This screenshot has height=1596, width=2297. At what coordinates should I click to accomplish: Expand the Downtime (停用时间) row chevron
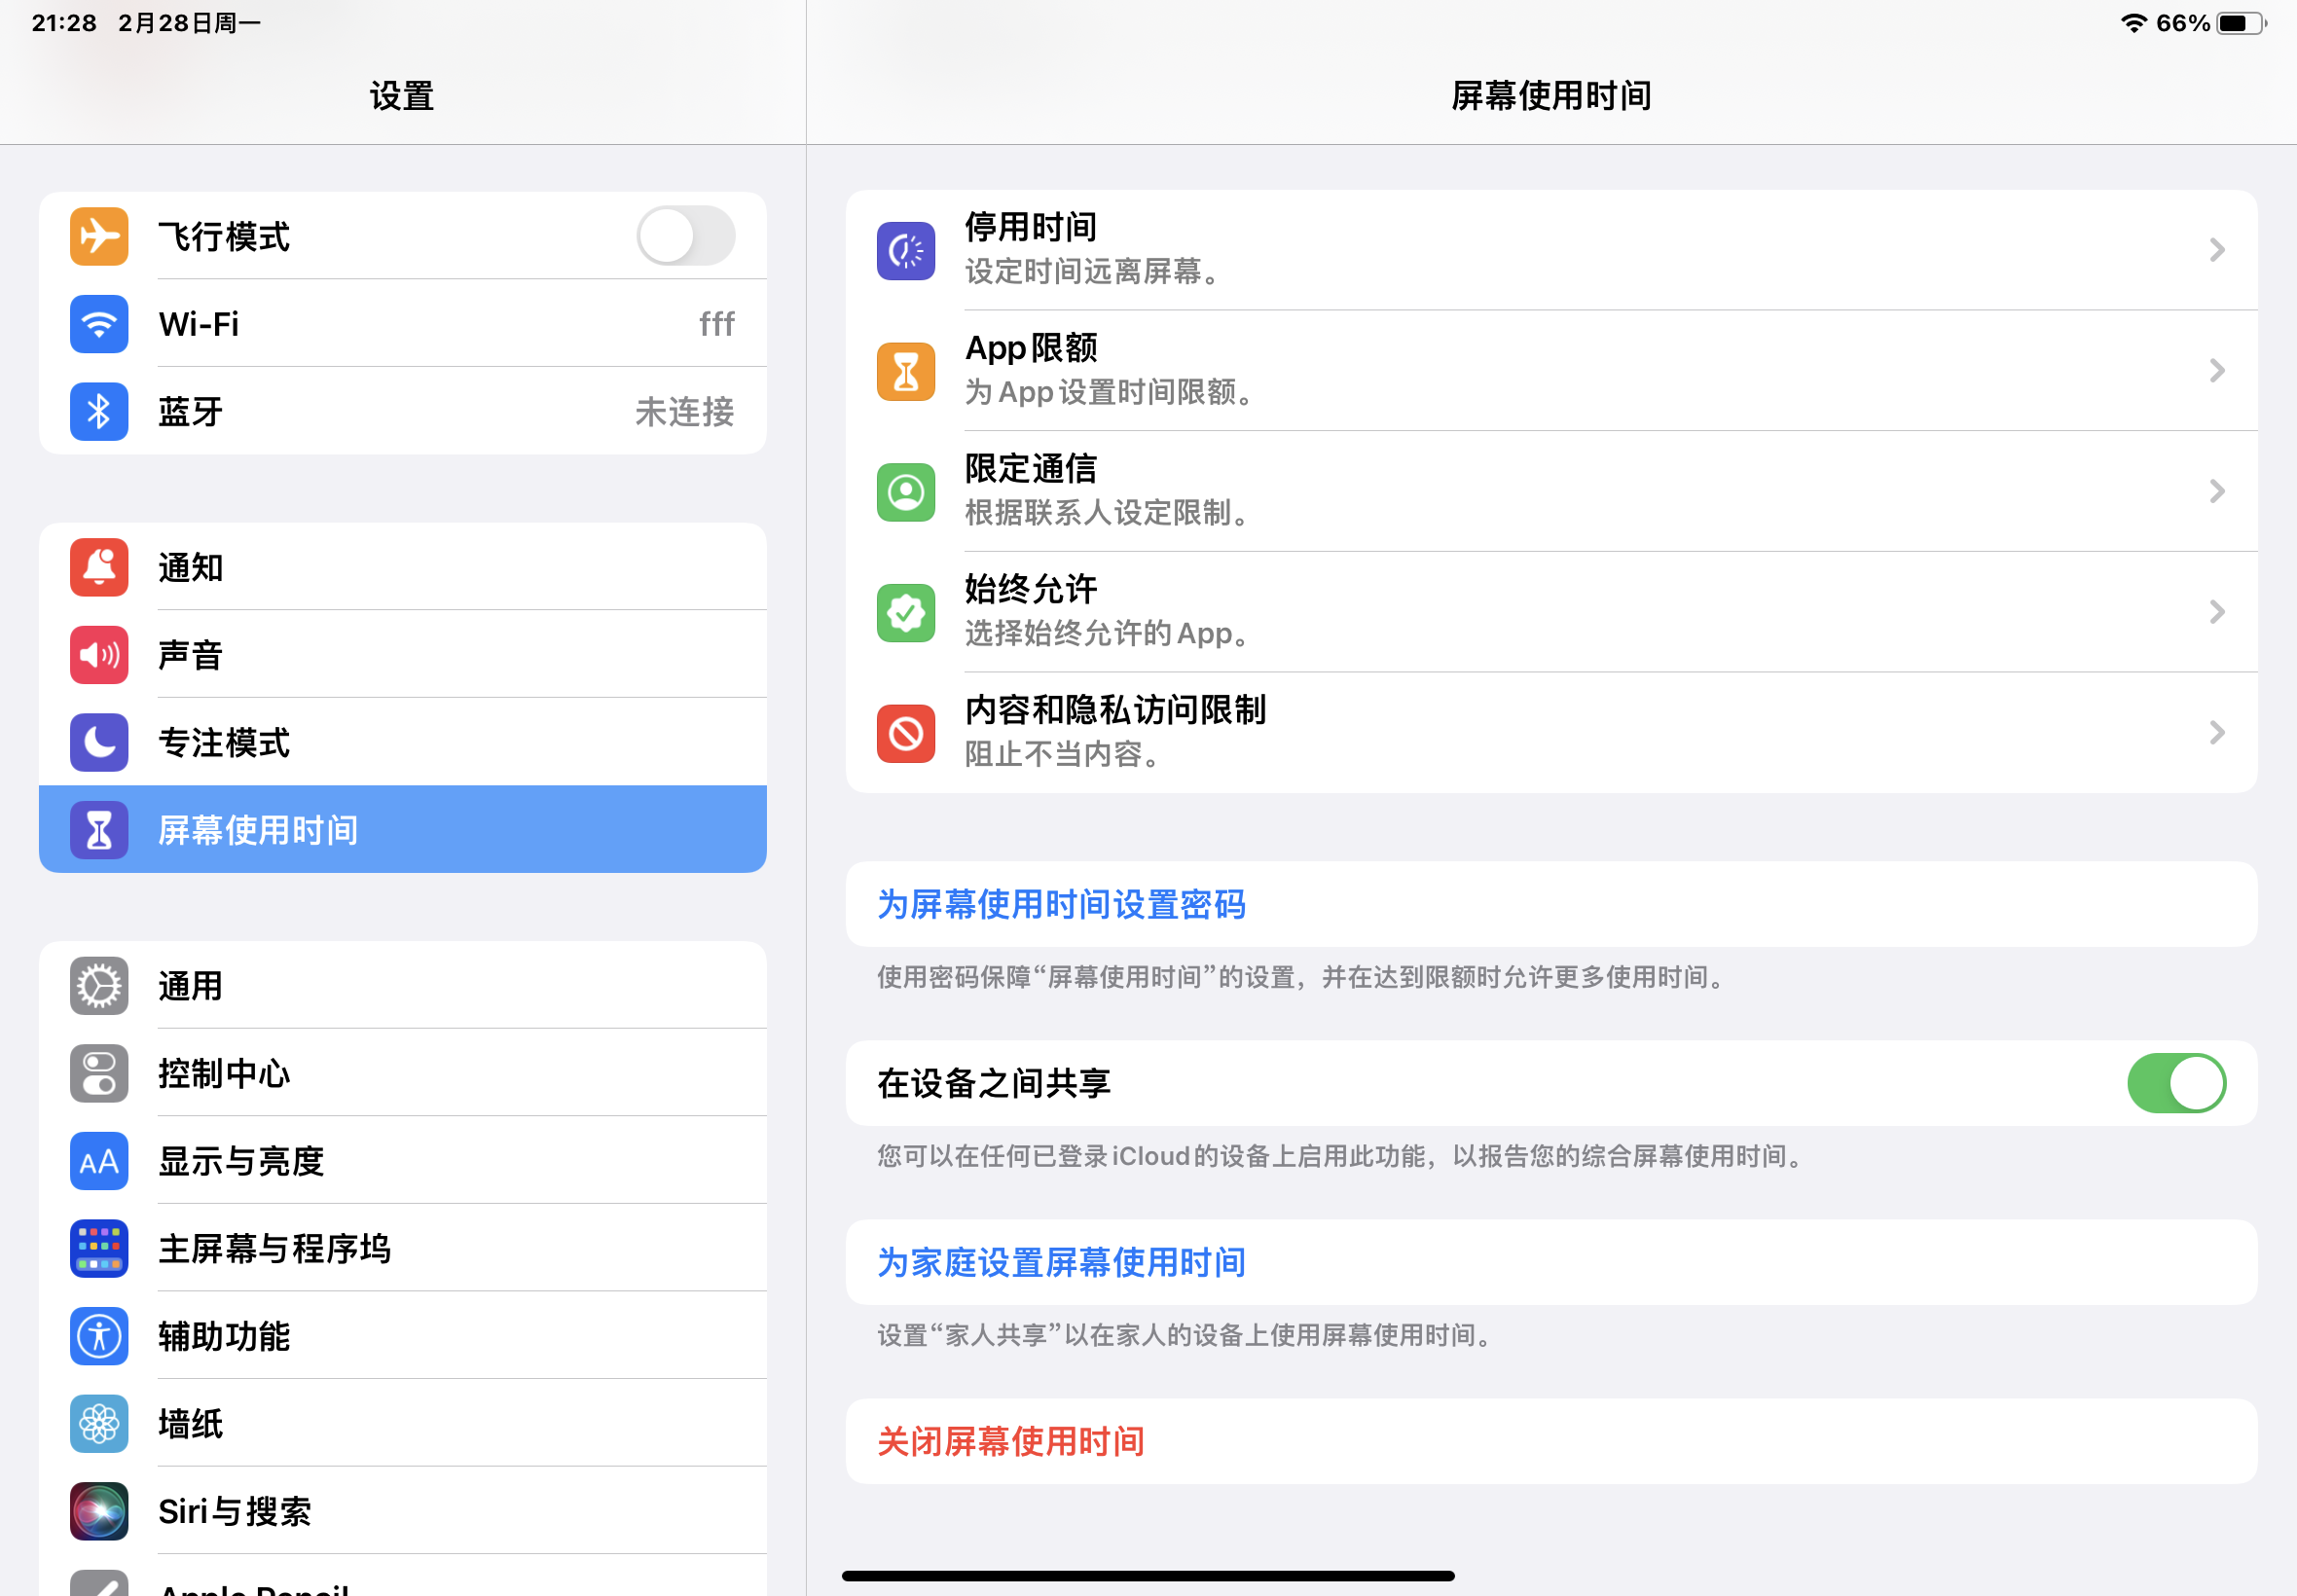tap(2216, 250)
